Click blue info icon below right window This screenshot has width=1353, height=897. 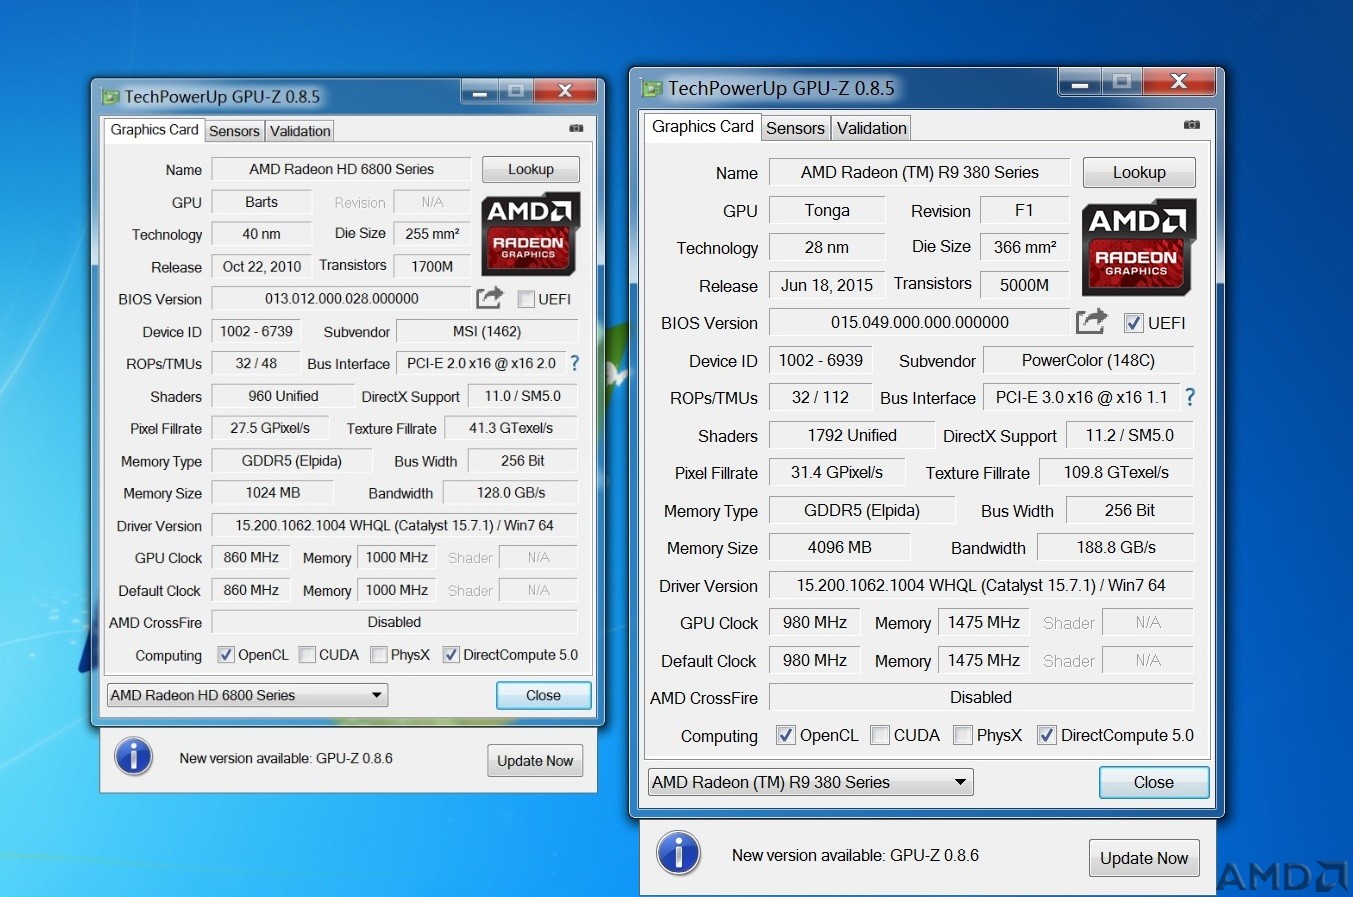point(679,853)
